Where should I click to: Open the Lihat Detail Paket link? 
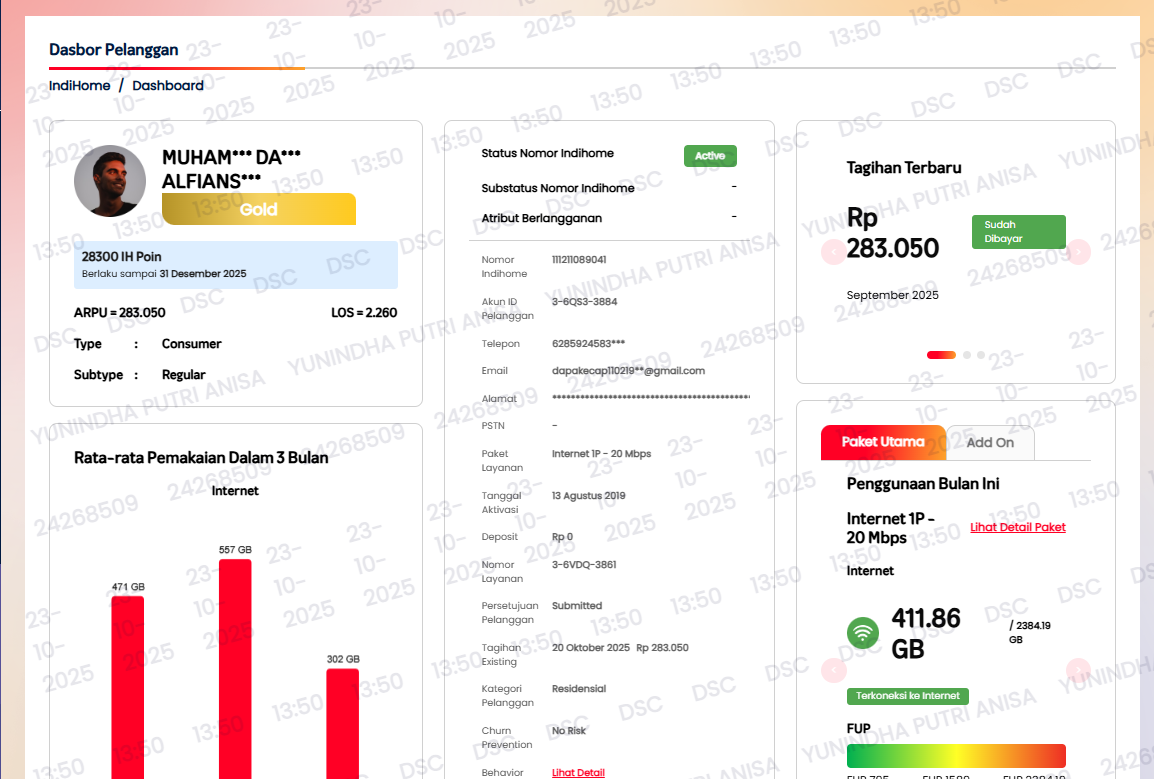click(1018, 527)
